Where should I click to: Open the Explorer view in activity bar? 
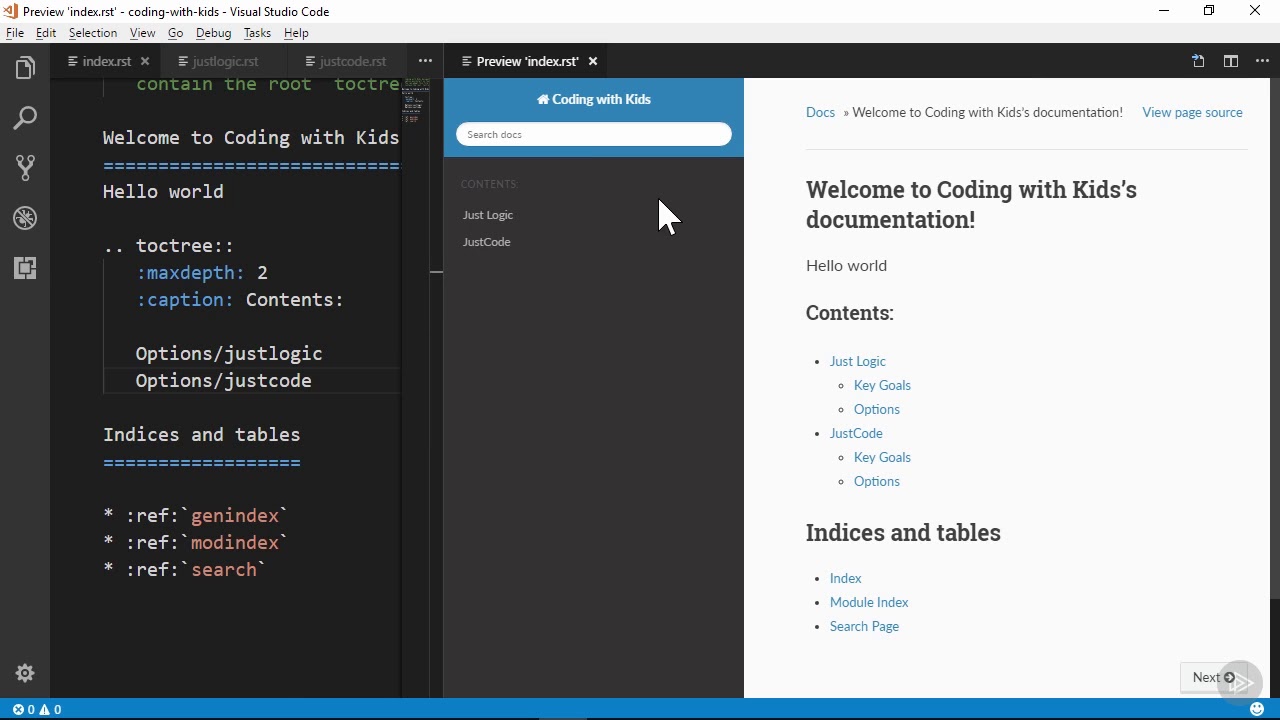pyautogui.click(x=25, y=68)
